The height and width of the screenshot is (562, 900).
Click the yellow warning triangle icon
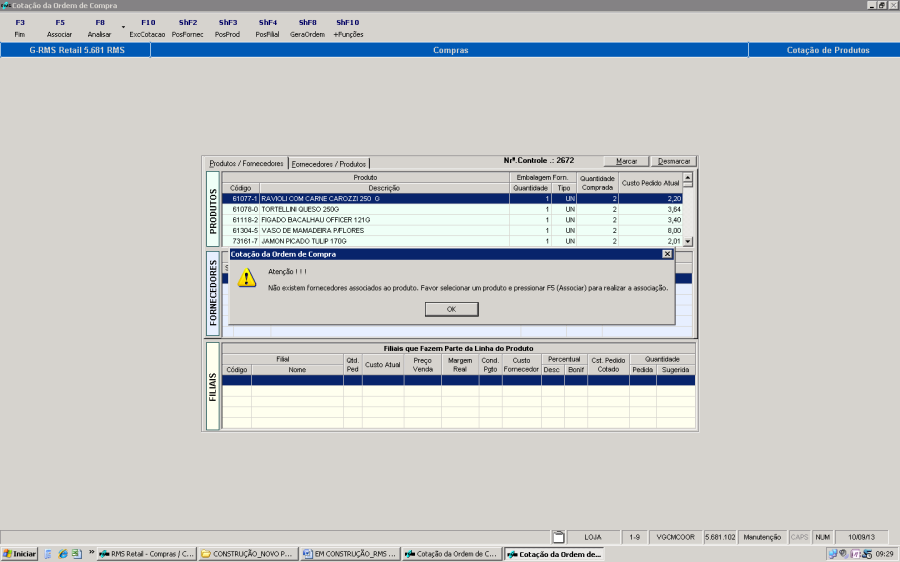pyautogui.click(x=247, y=278)
